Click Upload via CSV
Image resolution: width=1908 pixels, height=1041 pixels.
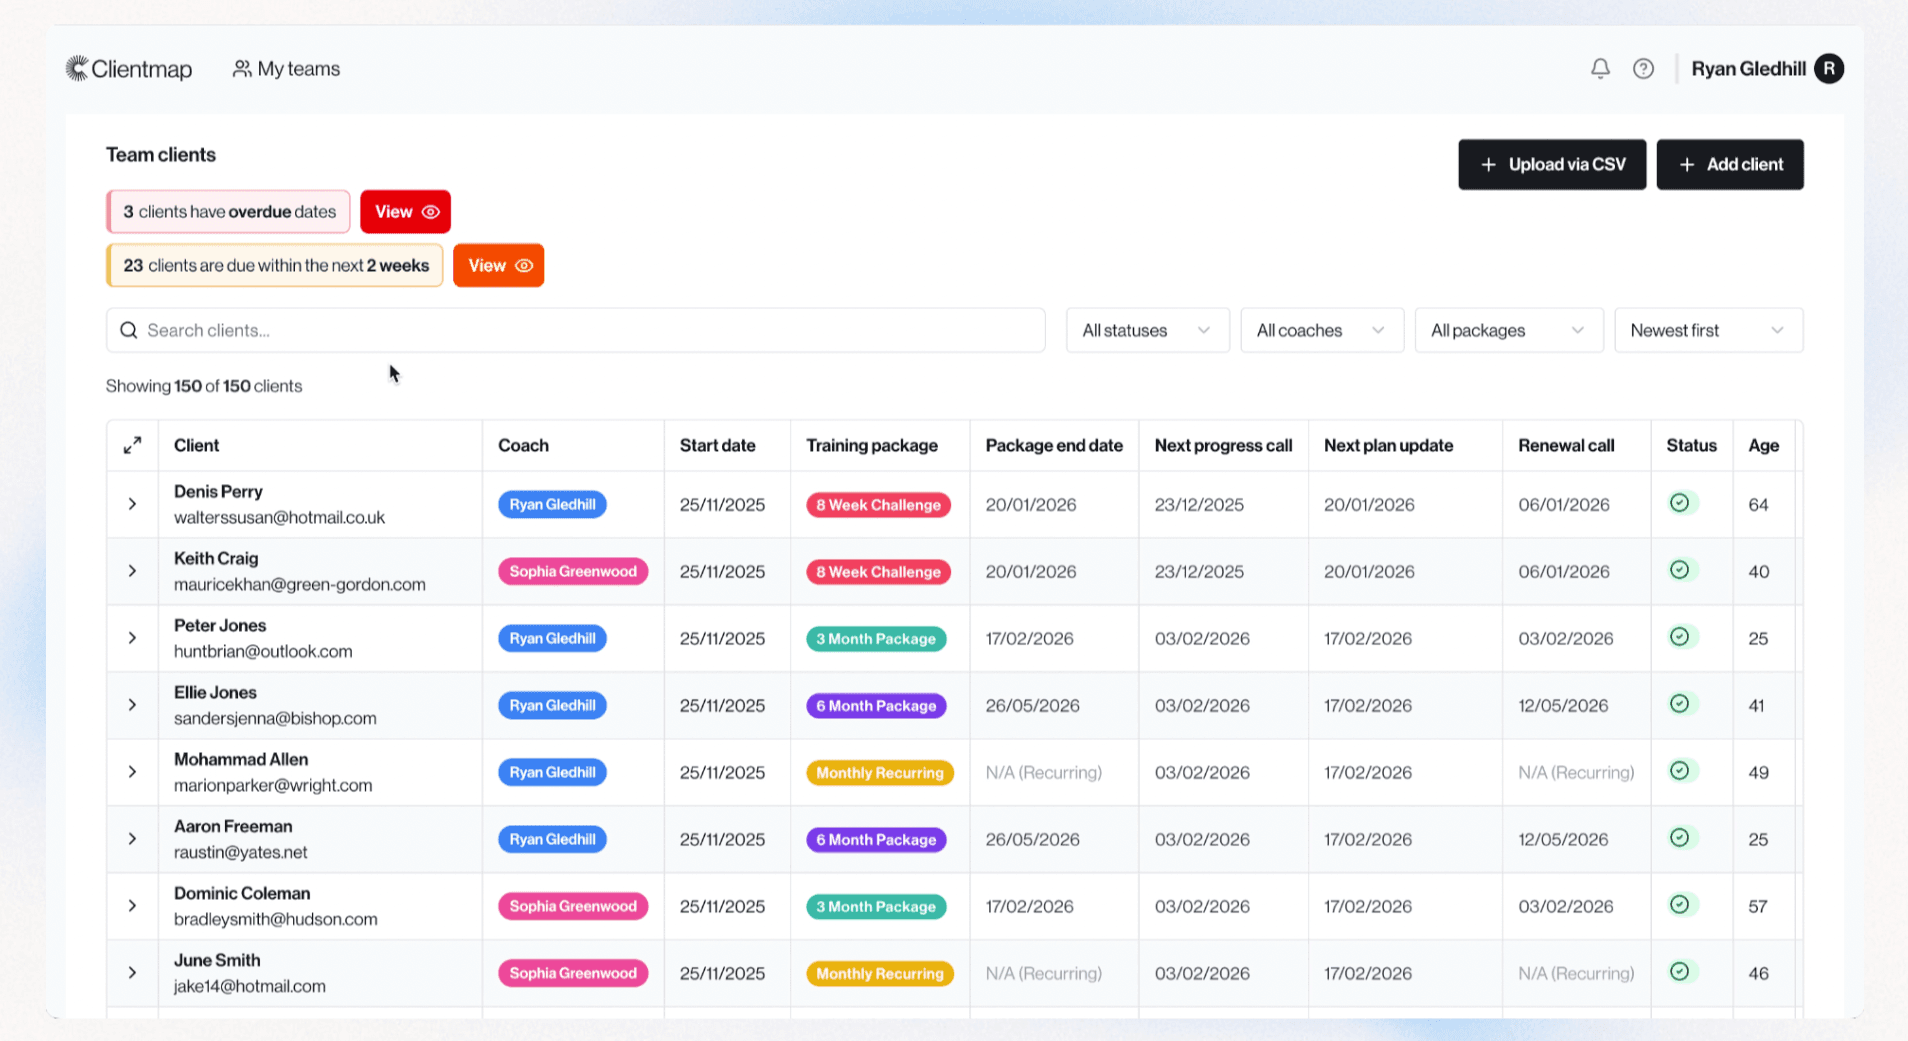point(1551,164)
